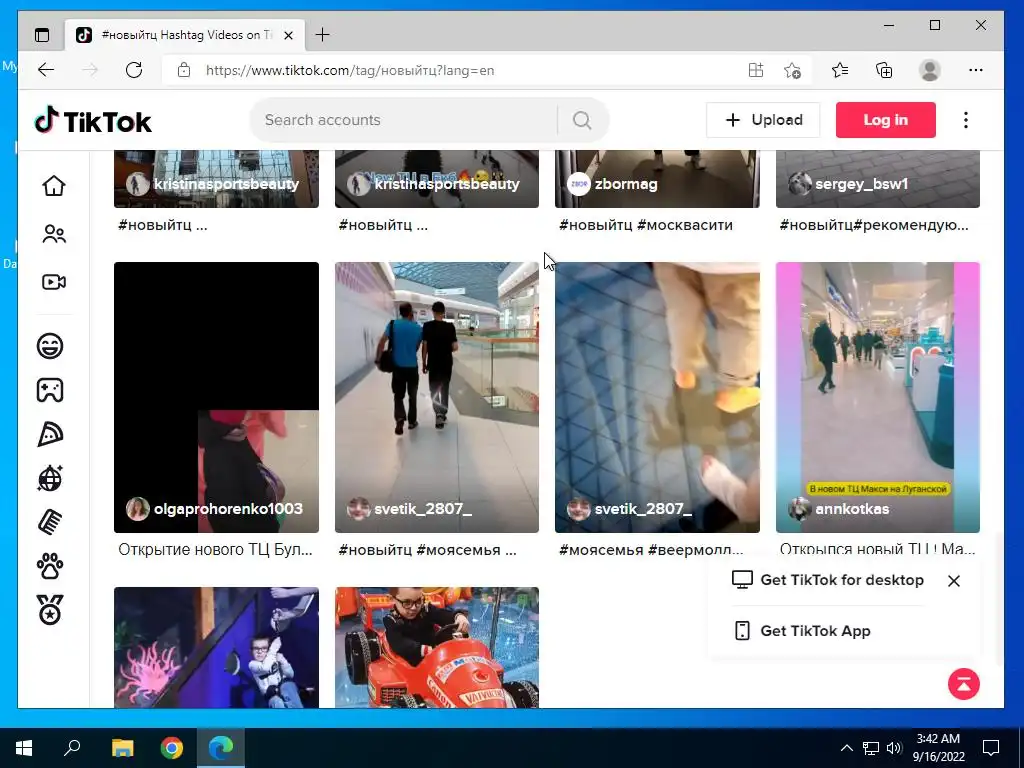
Task: Click caption '#новыйтц #моясемья ...'
Action: 428,550
